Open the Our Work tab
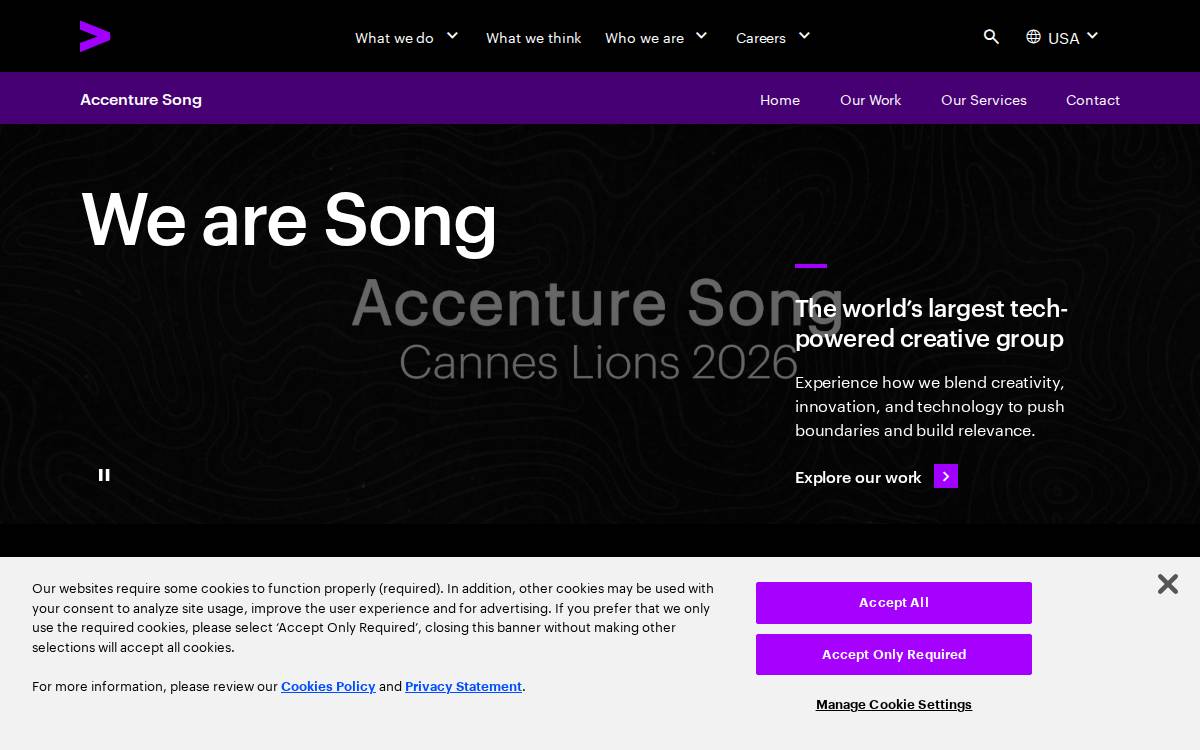The image size is (1200, 750). click(870, 100)
